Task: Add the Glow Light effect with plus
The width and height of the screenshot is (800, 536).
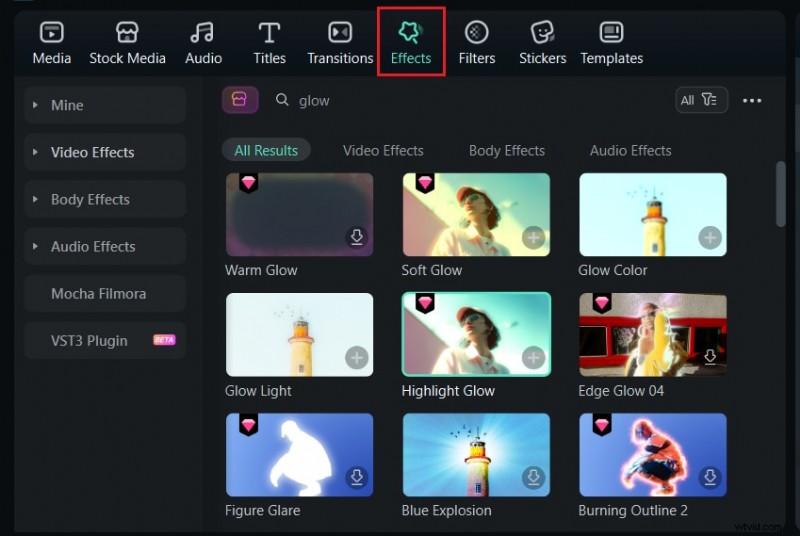Action: [x=357, y=358]
